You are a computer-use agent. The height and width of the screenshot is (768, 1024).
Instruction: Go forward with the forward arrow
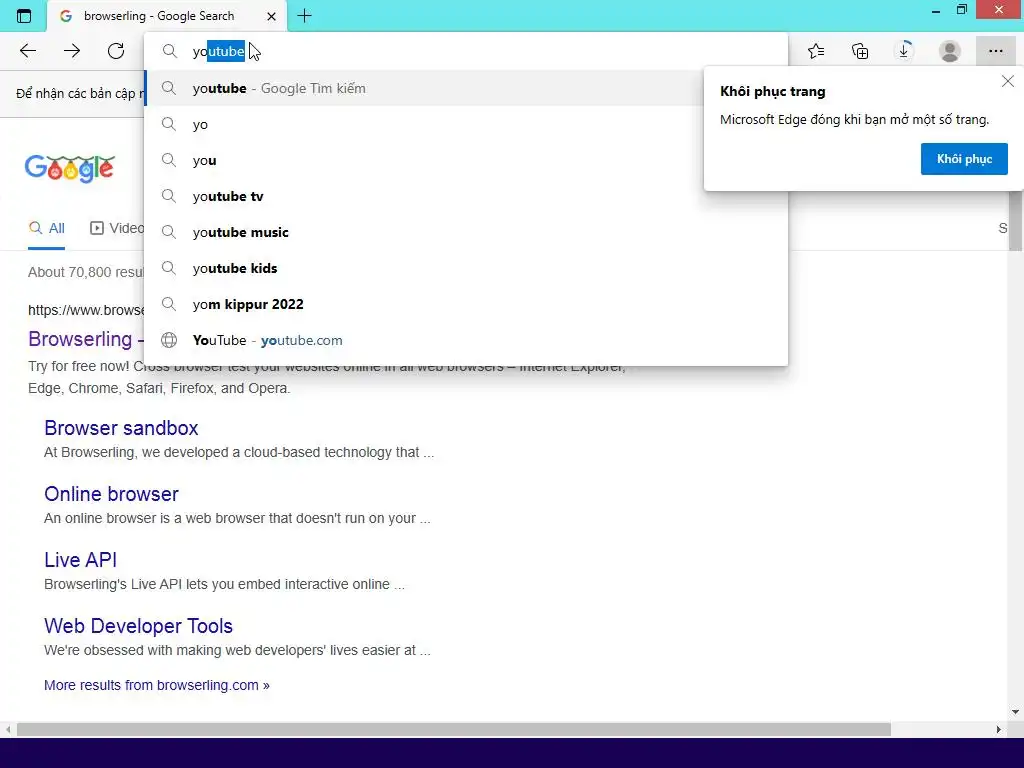coord(72,51)
